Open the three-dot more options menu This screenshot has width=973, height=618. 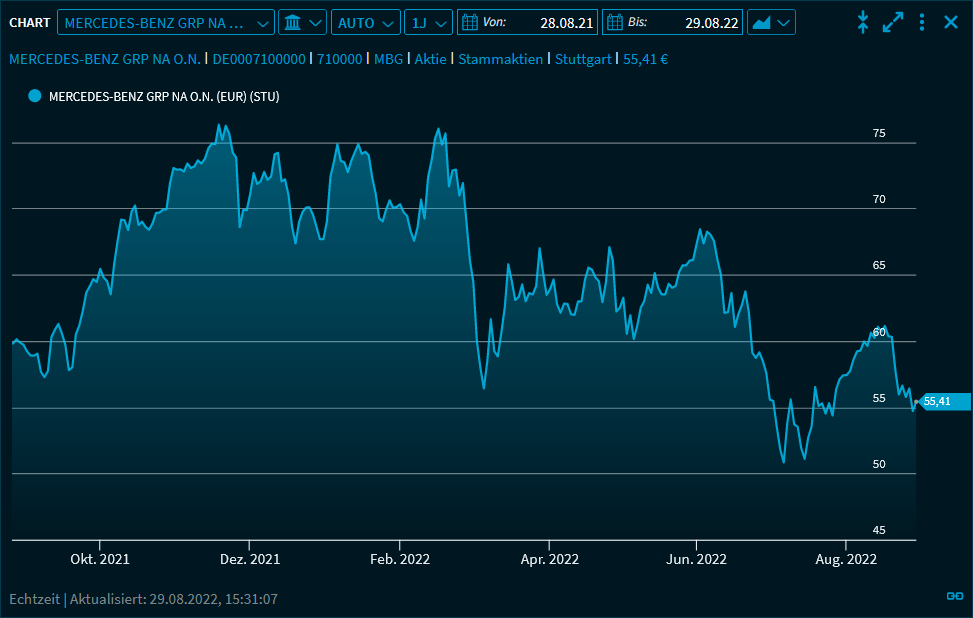(922, 22)
